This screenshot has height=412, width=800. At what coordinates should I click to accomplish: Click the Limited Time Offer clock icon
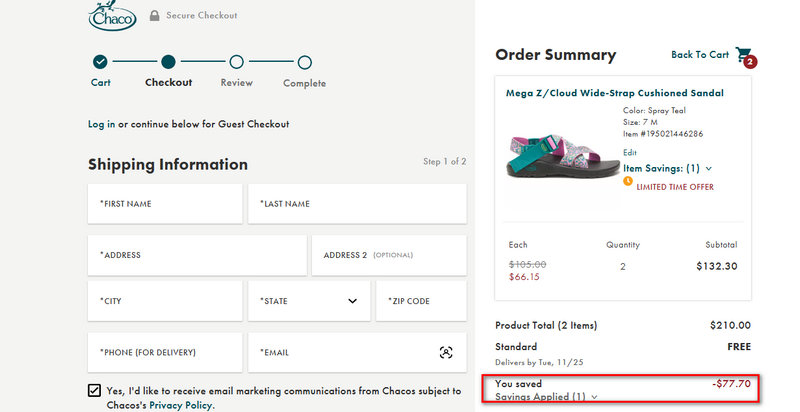[x=628, y=181]
